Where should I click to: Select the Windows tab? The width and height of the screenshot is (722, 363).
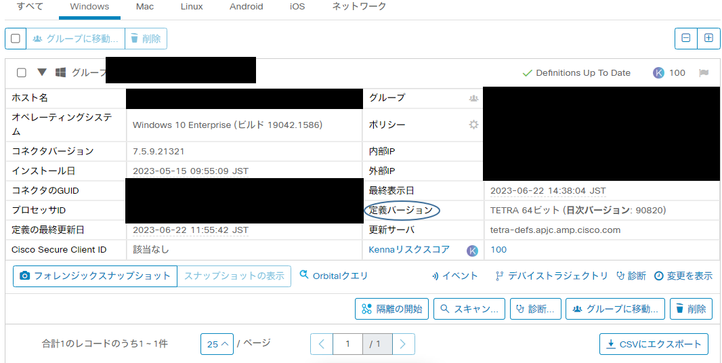pos(90,7)
